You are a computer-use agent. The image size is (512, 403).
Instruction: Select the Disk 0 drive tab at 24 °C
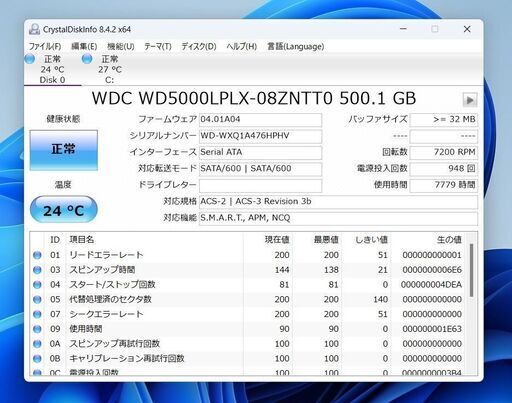point(52,69)
